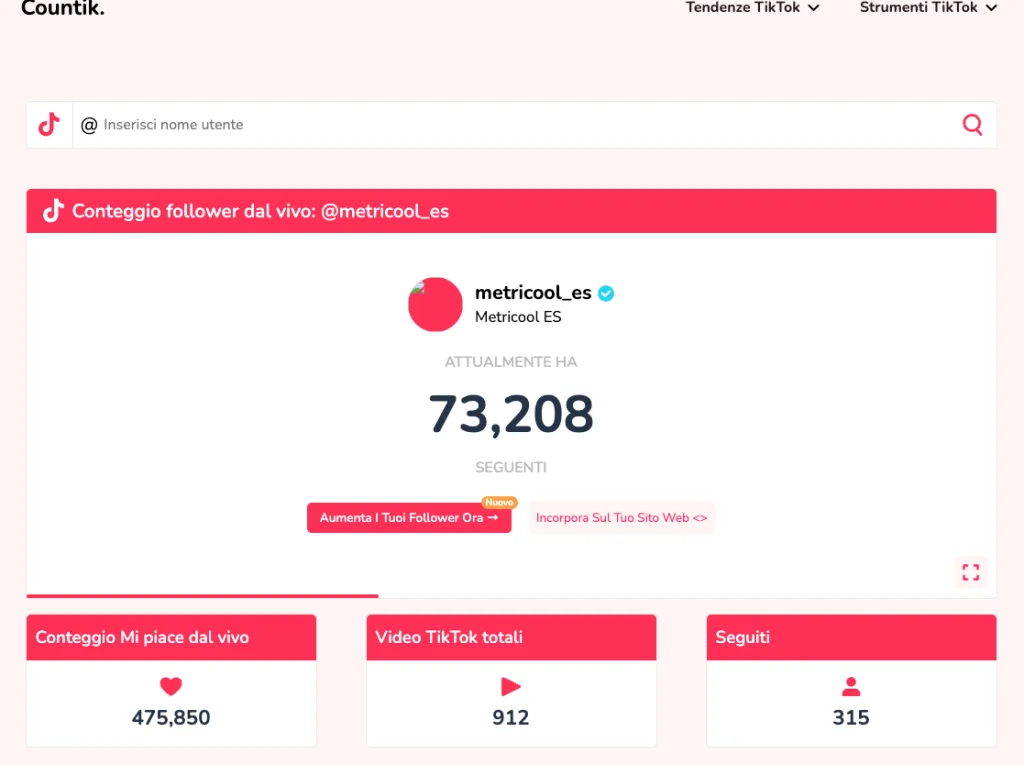This screenshot has height=765, width=1024.
Task: Click the blue verified badge next to metricool_es
Action: point(607,294)
